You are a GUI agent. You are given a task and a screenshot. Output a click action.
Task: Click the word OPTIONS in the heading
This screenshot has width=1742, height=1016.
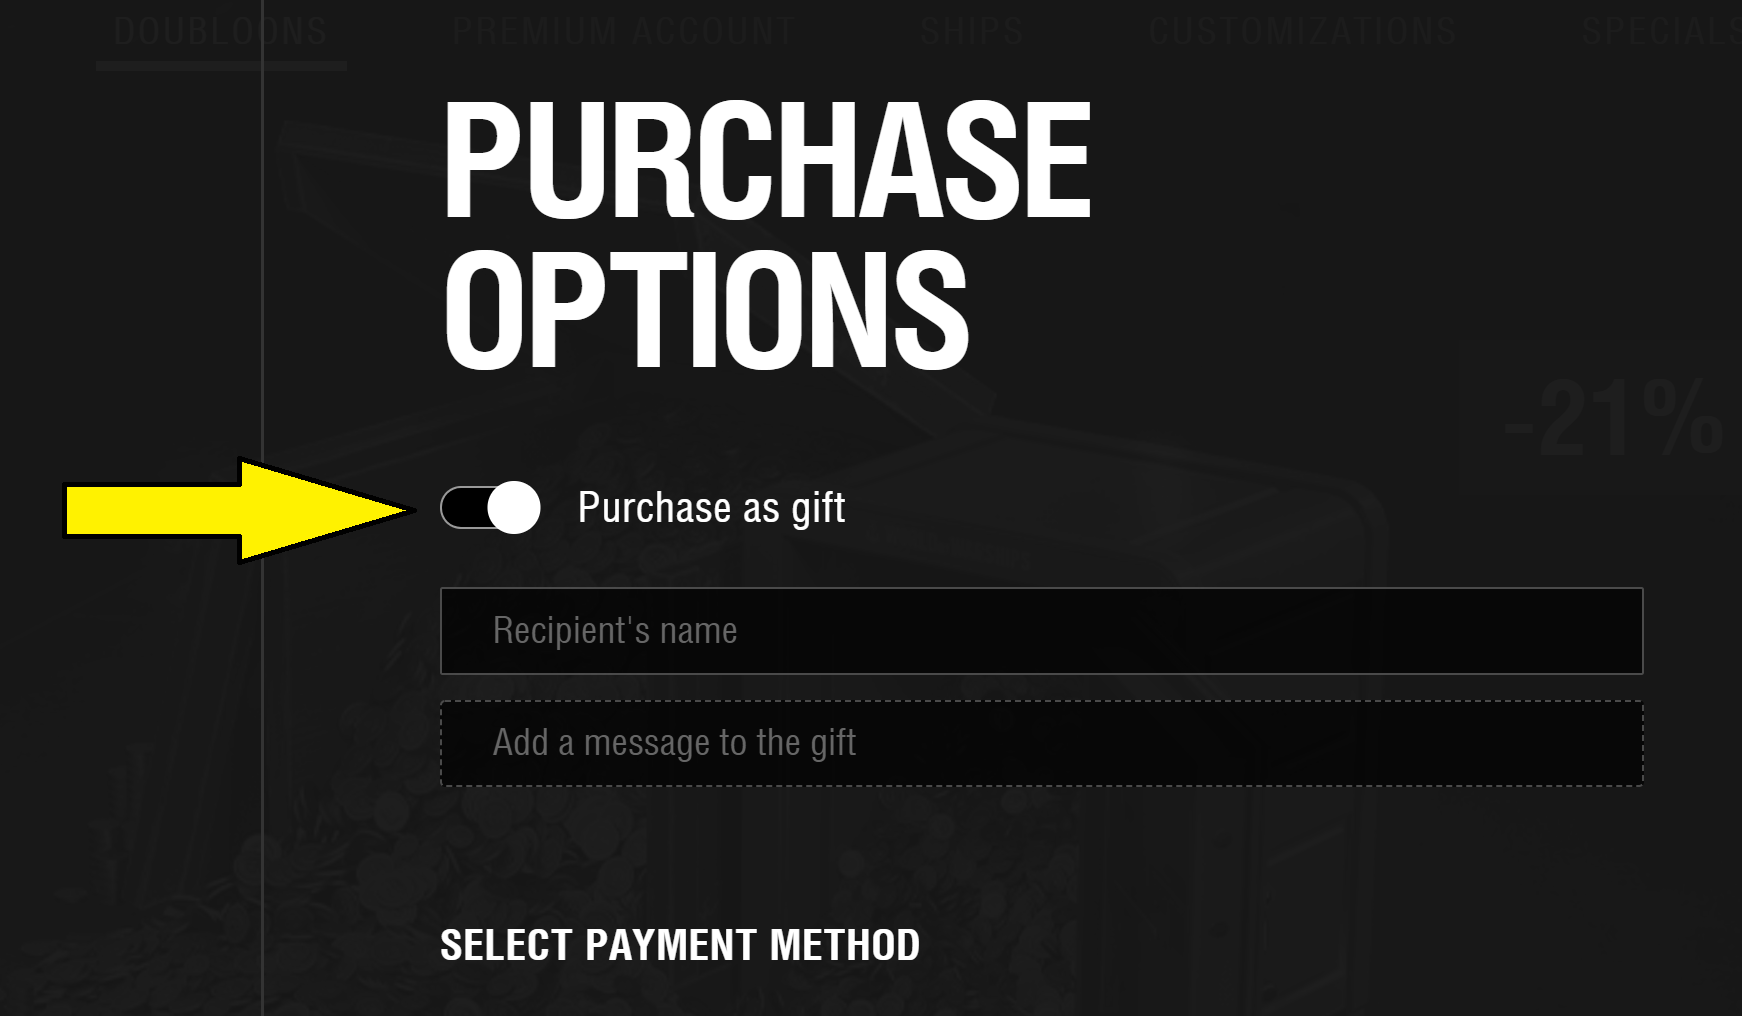point(706,308)
